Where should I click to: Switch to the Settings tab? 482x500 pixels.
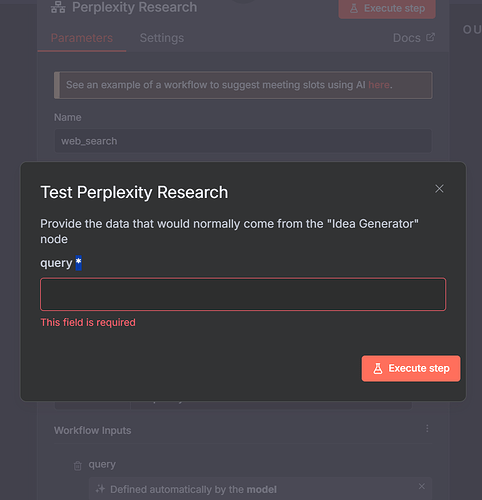click(162, 38)
